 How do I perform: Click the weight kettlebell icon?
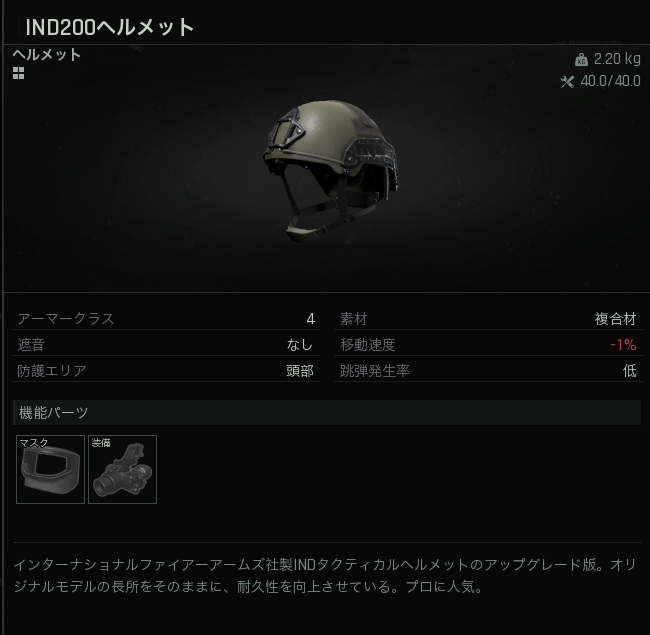[581, 60]
